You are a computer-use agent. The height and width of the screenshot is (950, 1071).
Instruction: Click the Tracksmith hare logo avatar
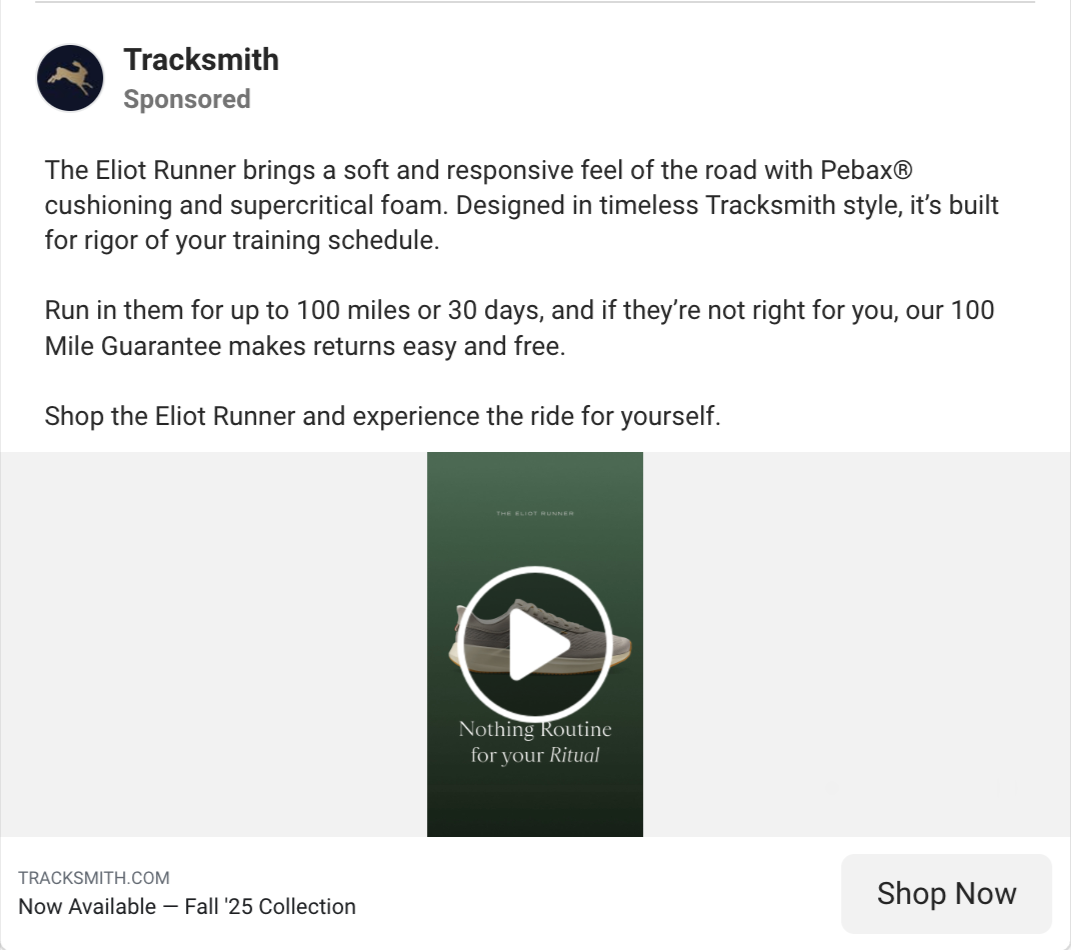70,78
